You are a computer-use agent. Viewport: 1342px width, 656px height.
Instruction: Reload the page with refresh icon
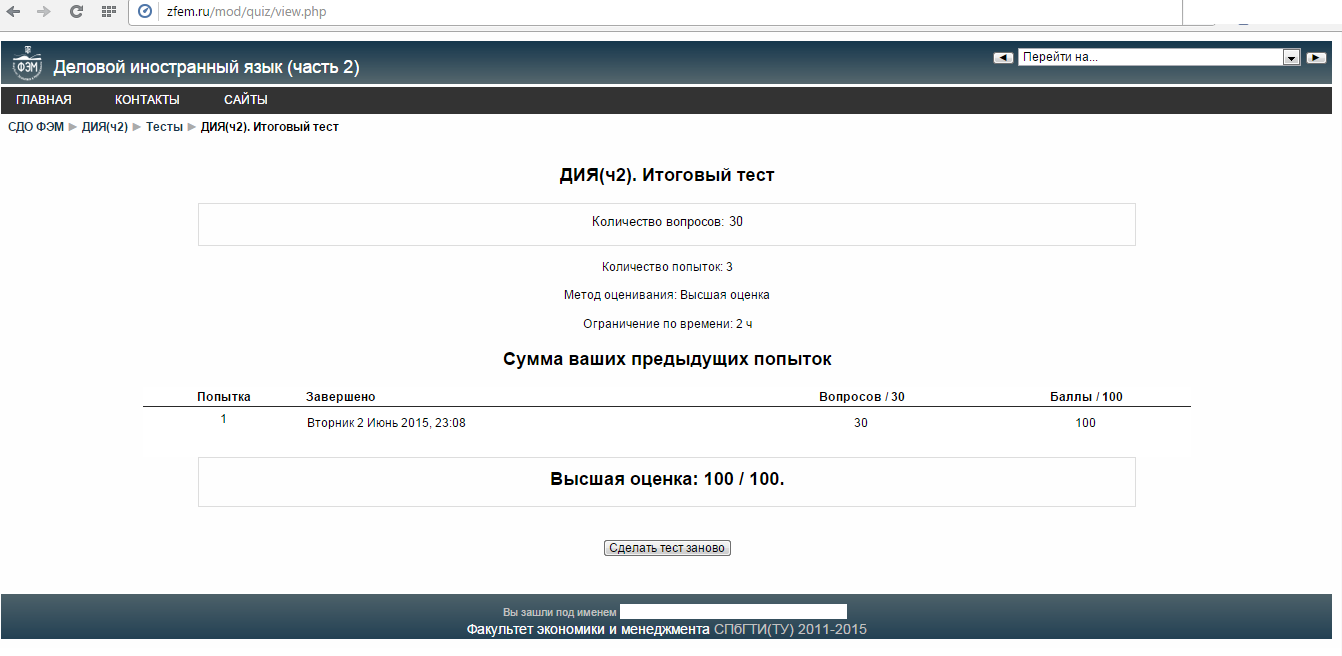pos(76,11)
